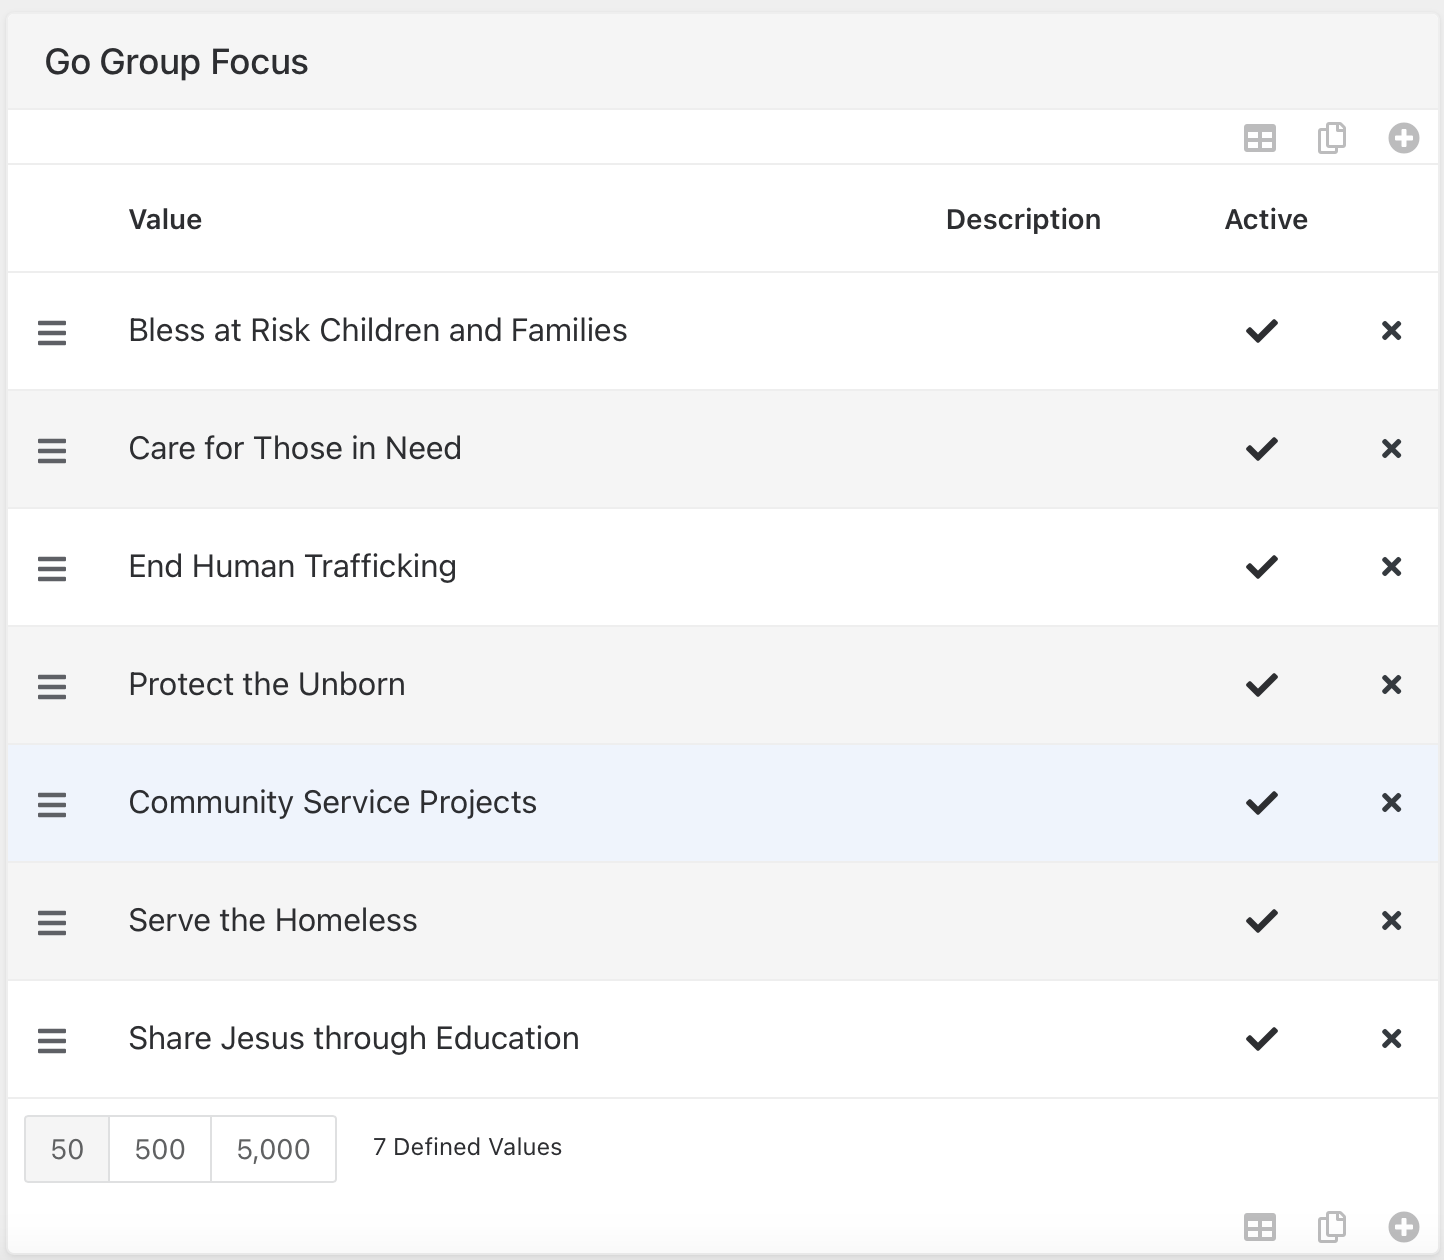Grab reorder handle for Care for Those in Need
This screenshot has width=1444, height=1260.
coord(52,450)
